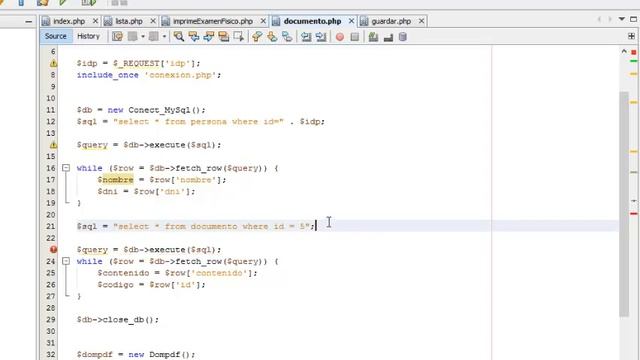
Task: Close the documento.php tab
Action: 351,21
